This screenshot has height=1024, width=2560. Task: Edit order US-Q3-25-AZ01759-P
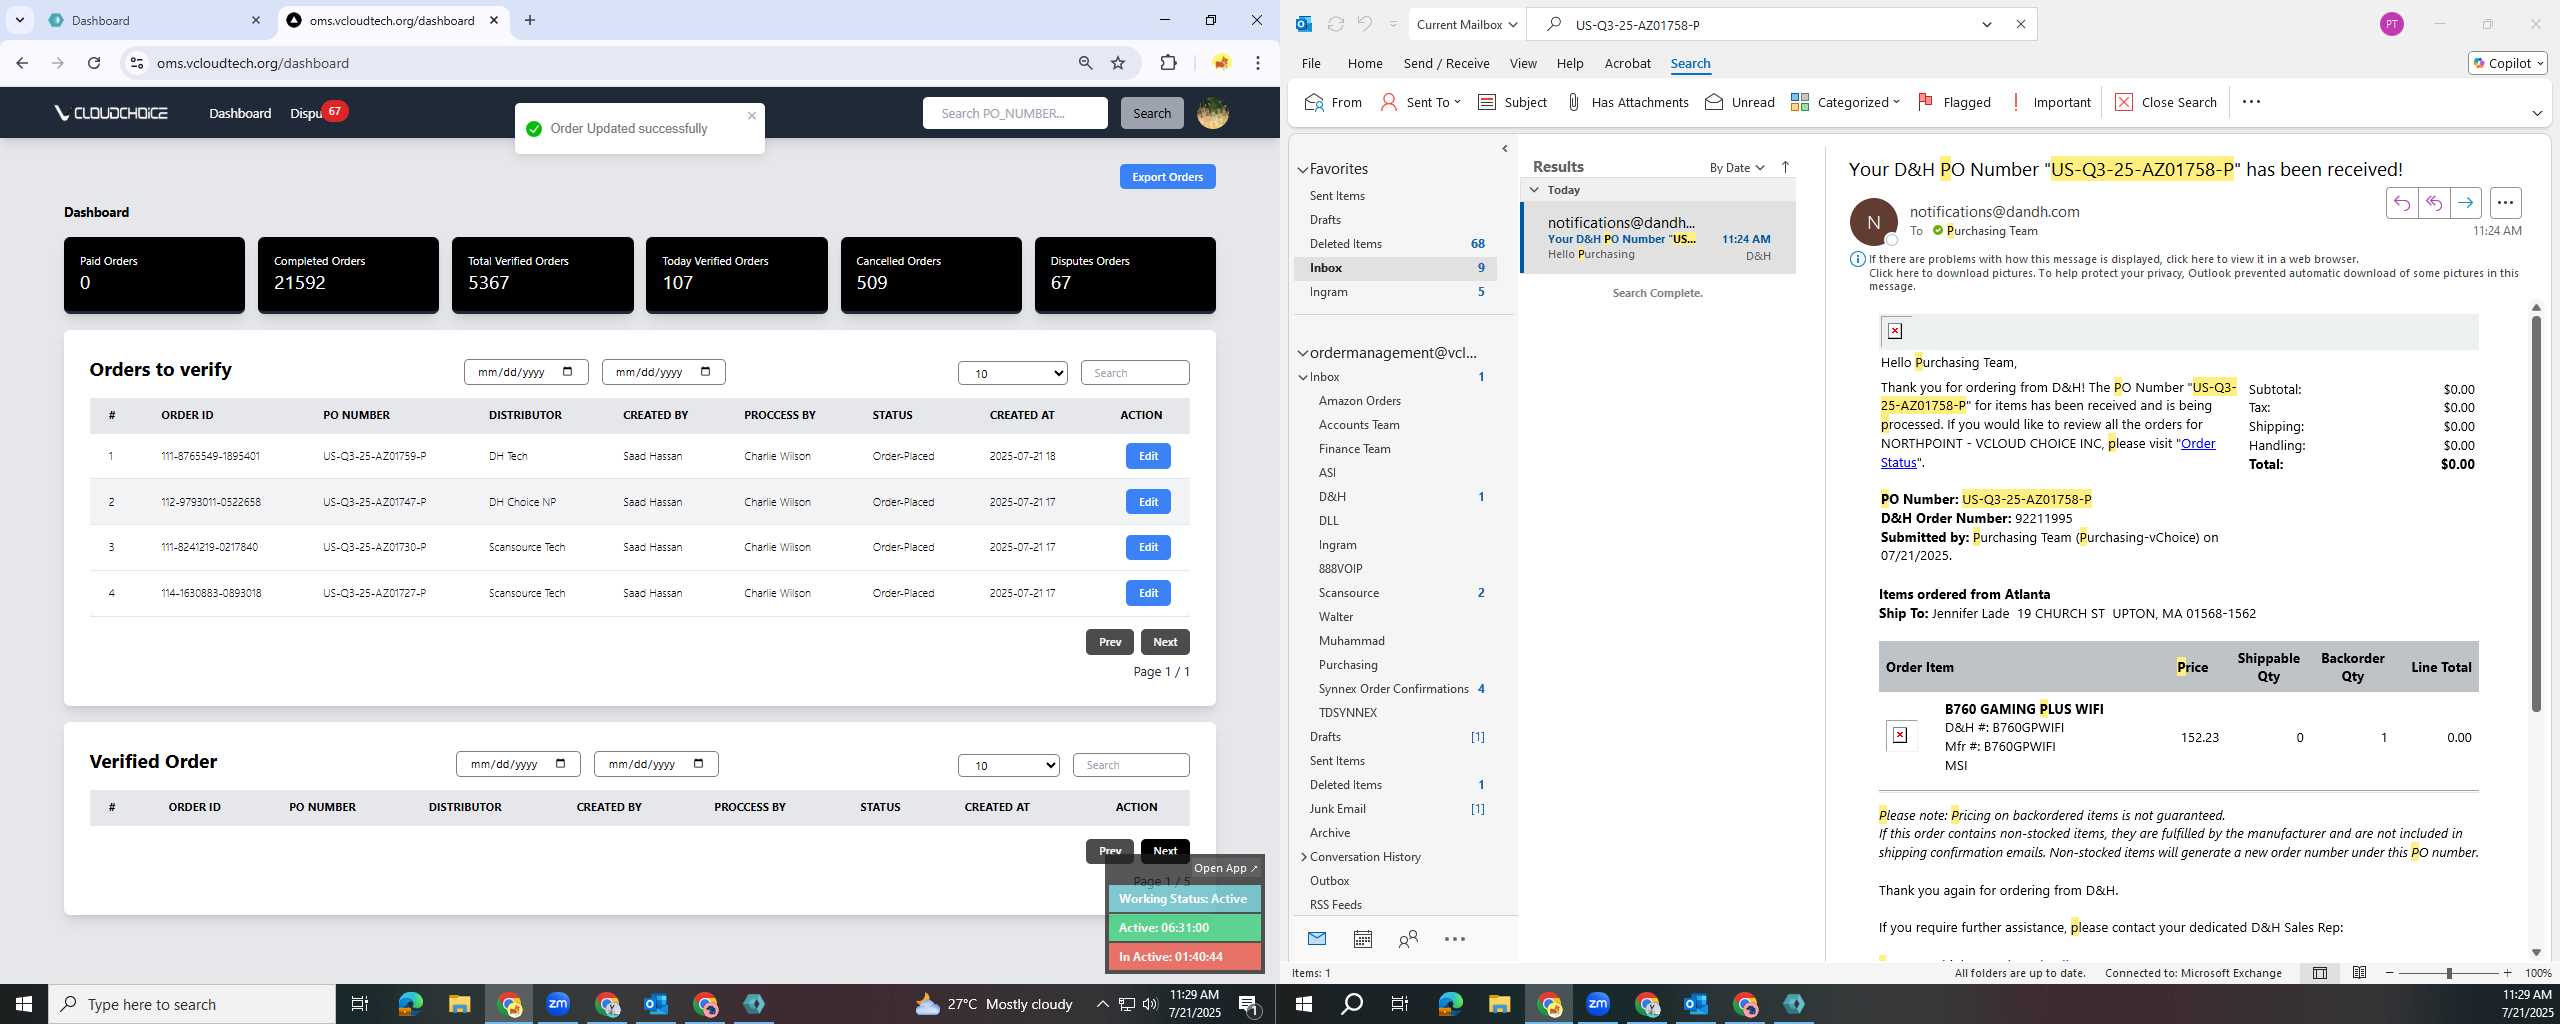point(1148,456)
